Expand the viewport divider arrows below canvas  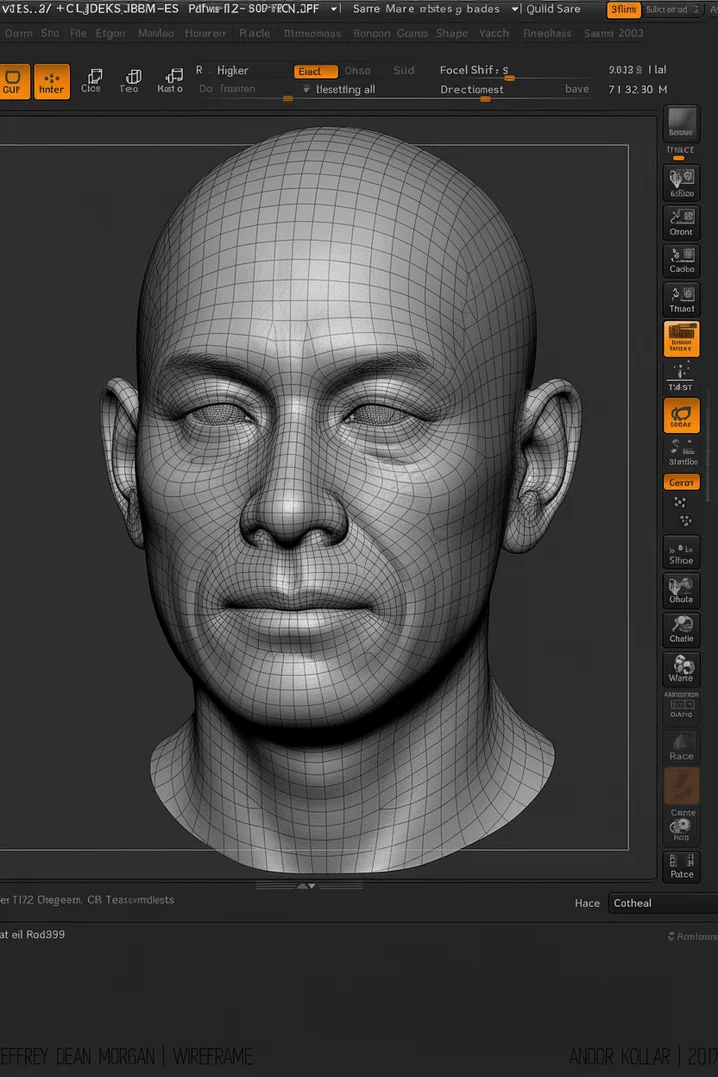[x=307, y=886]
